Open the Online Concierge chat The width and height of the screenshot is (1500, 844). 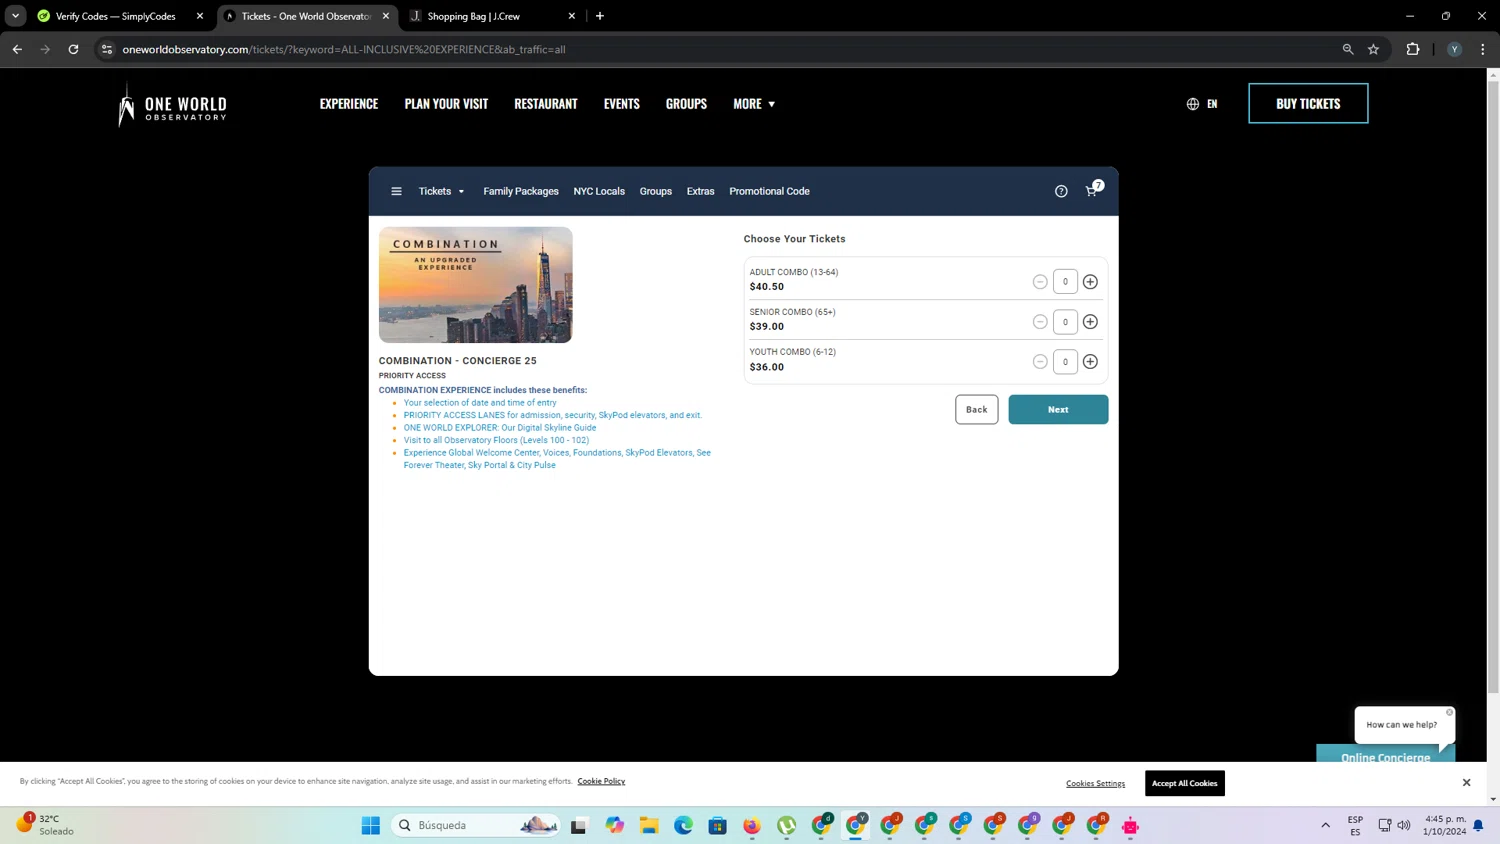pos(1385,756)
